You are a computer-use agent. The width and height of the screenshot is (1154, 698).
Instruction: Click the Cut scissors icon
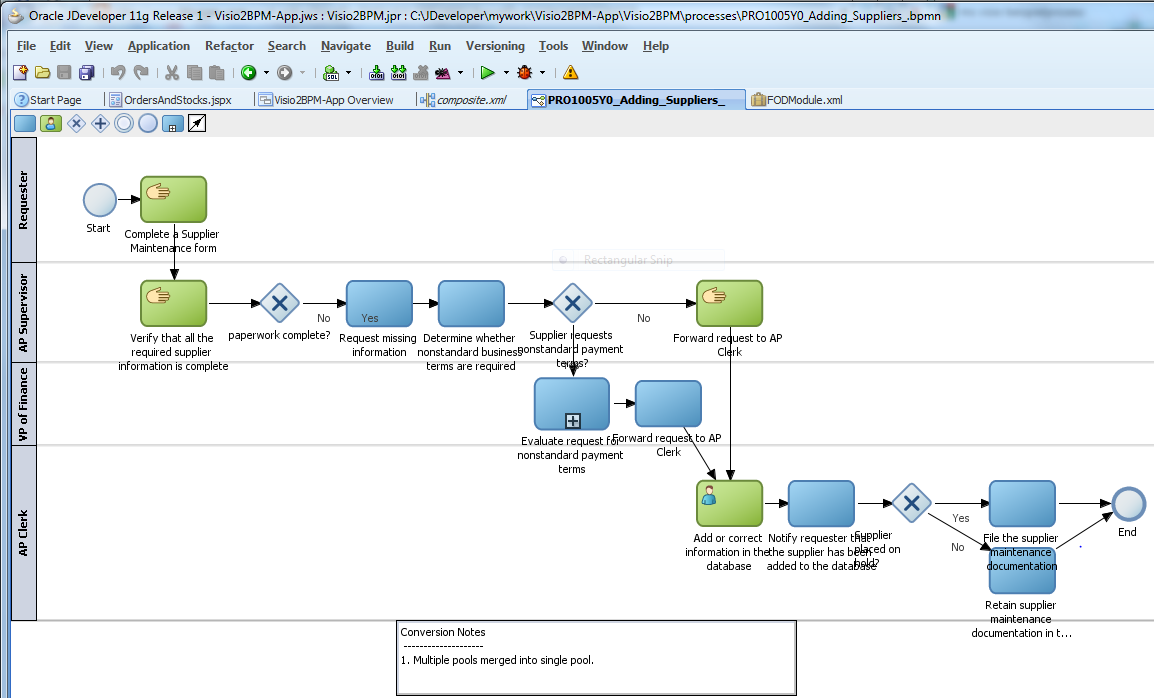[172, 72]
